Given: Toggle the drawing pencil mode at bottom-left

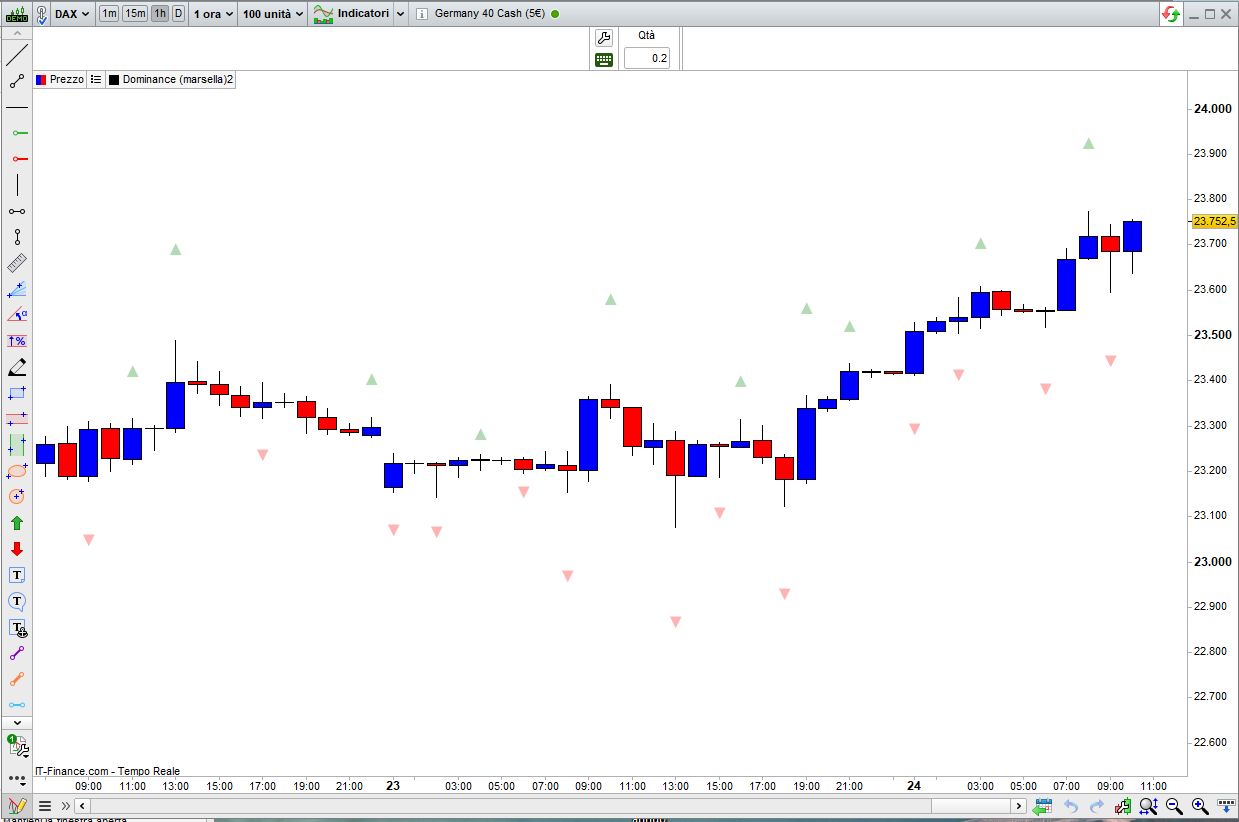Looking at the screenshot, I should [17, 806].
